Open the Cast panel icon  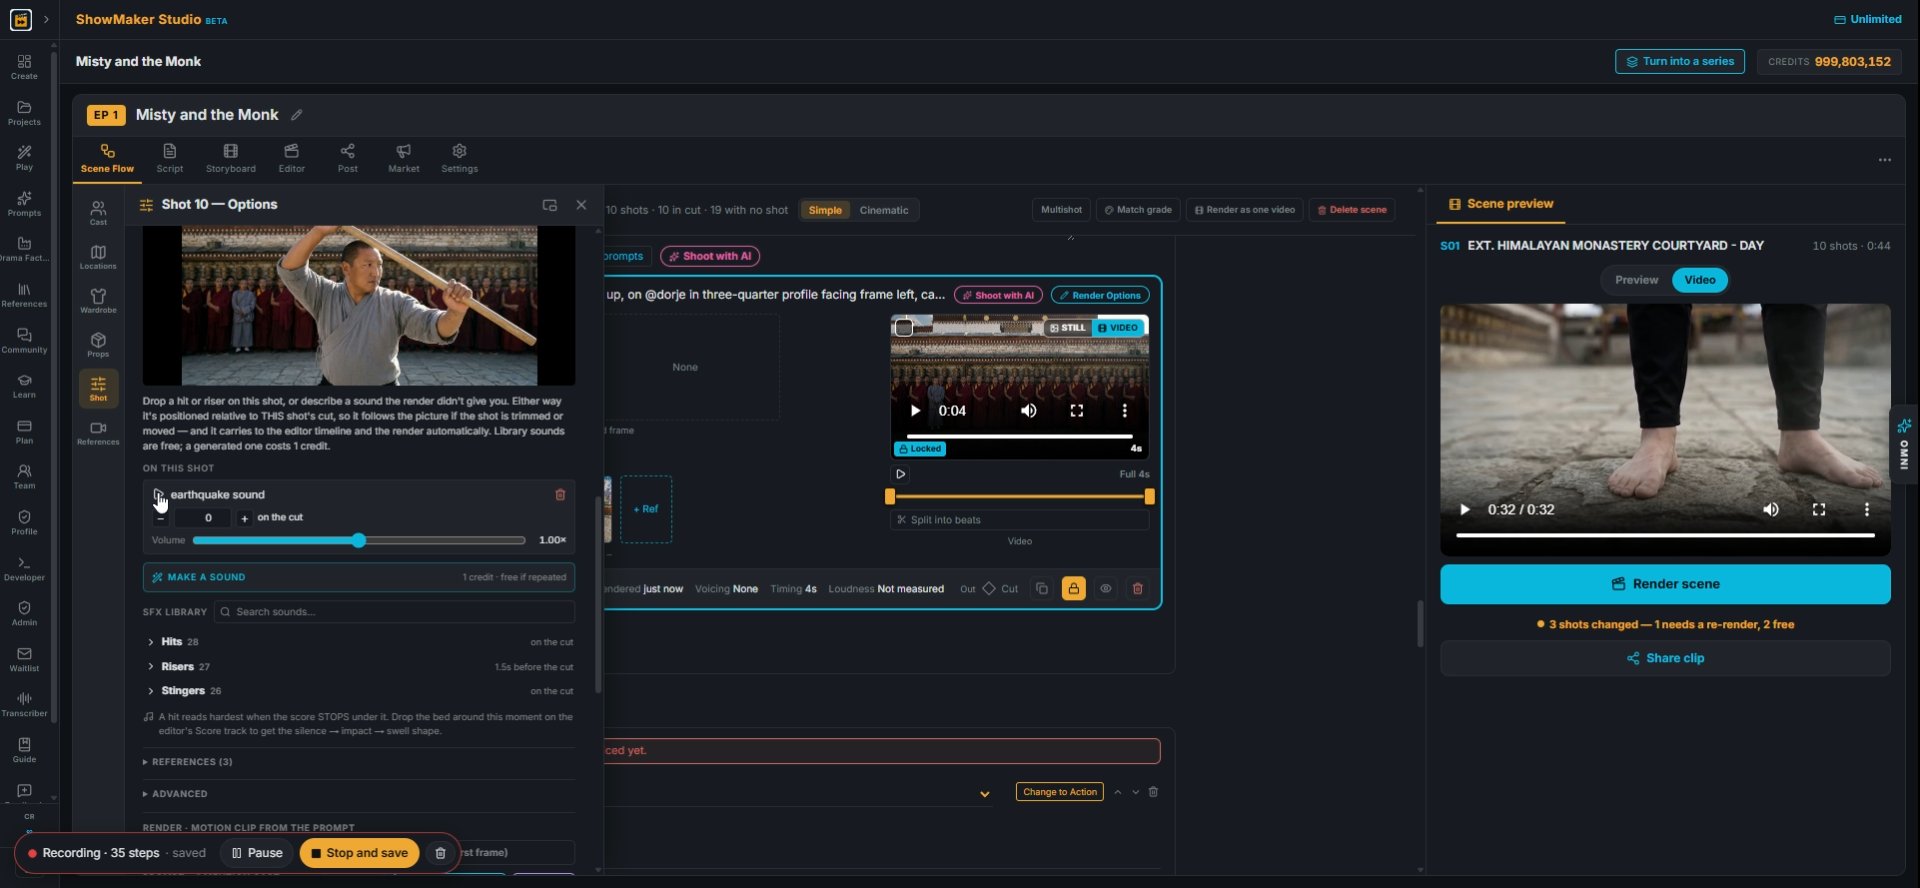(x=98, y=212)
